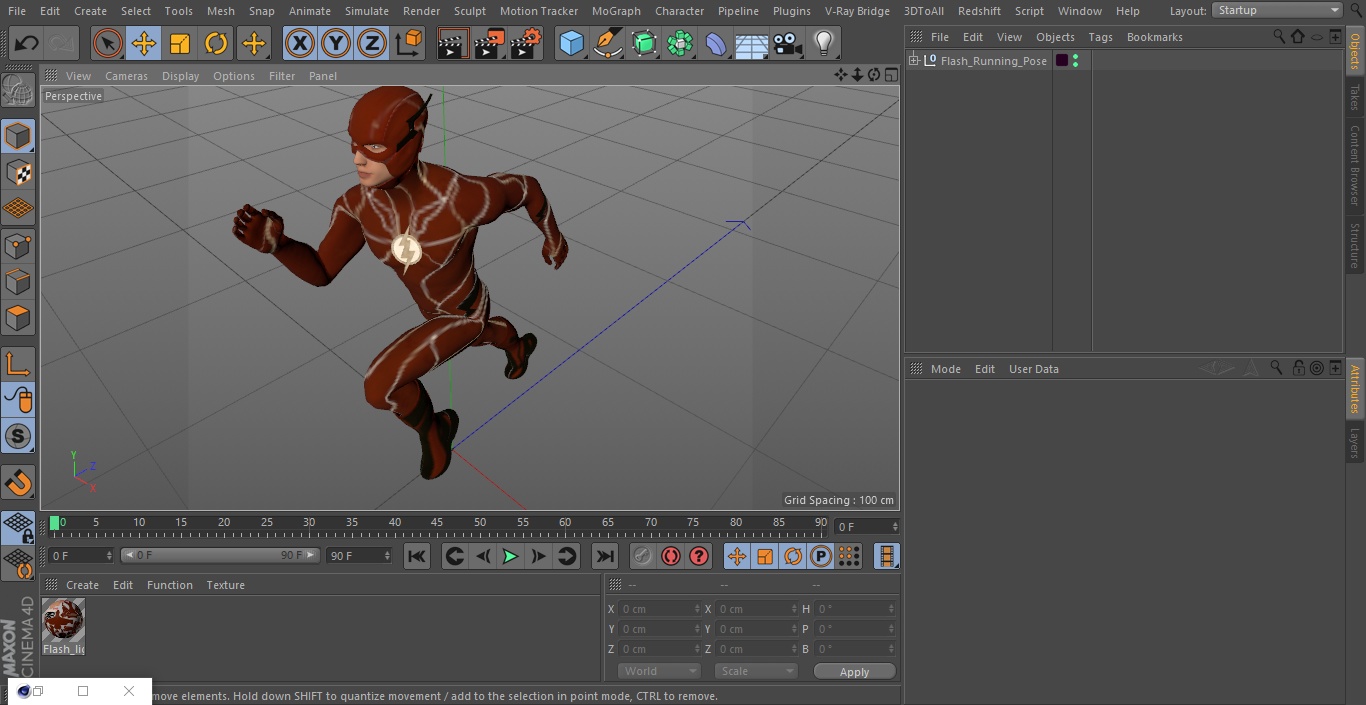1366x705 pixels.
Task: Switch to Model mode
Action: pyautogui.click(x=18, y=136)
